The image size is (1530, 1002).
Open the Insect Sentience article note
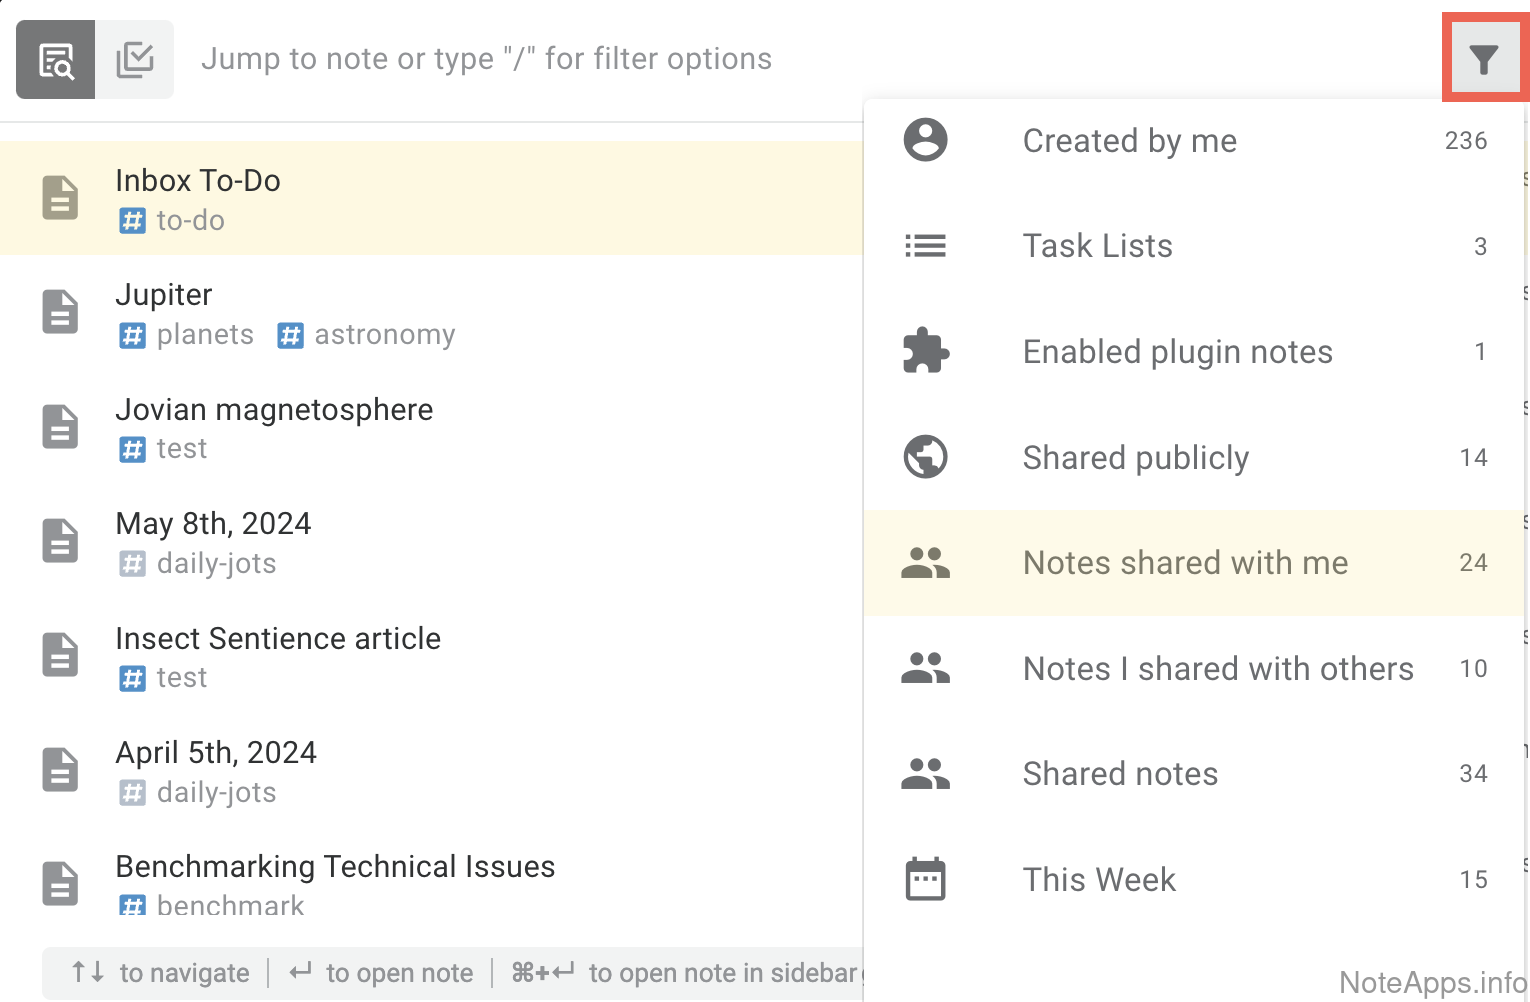pyautogui.click(x=278, y=639)
